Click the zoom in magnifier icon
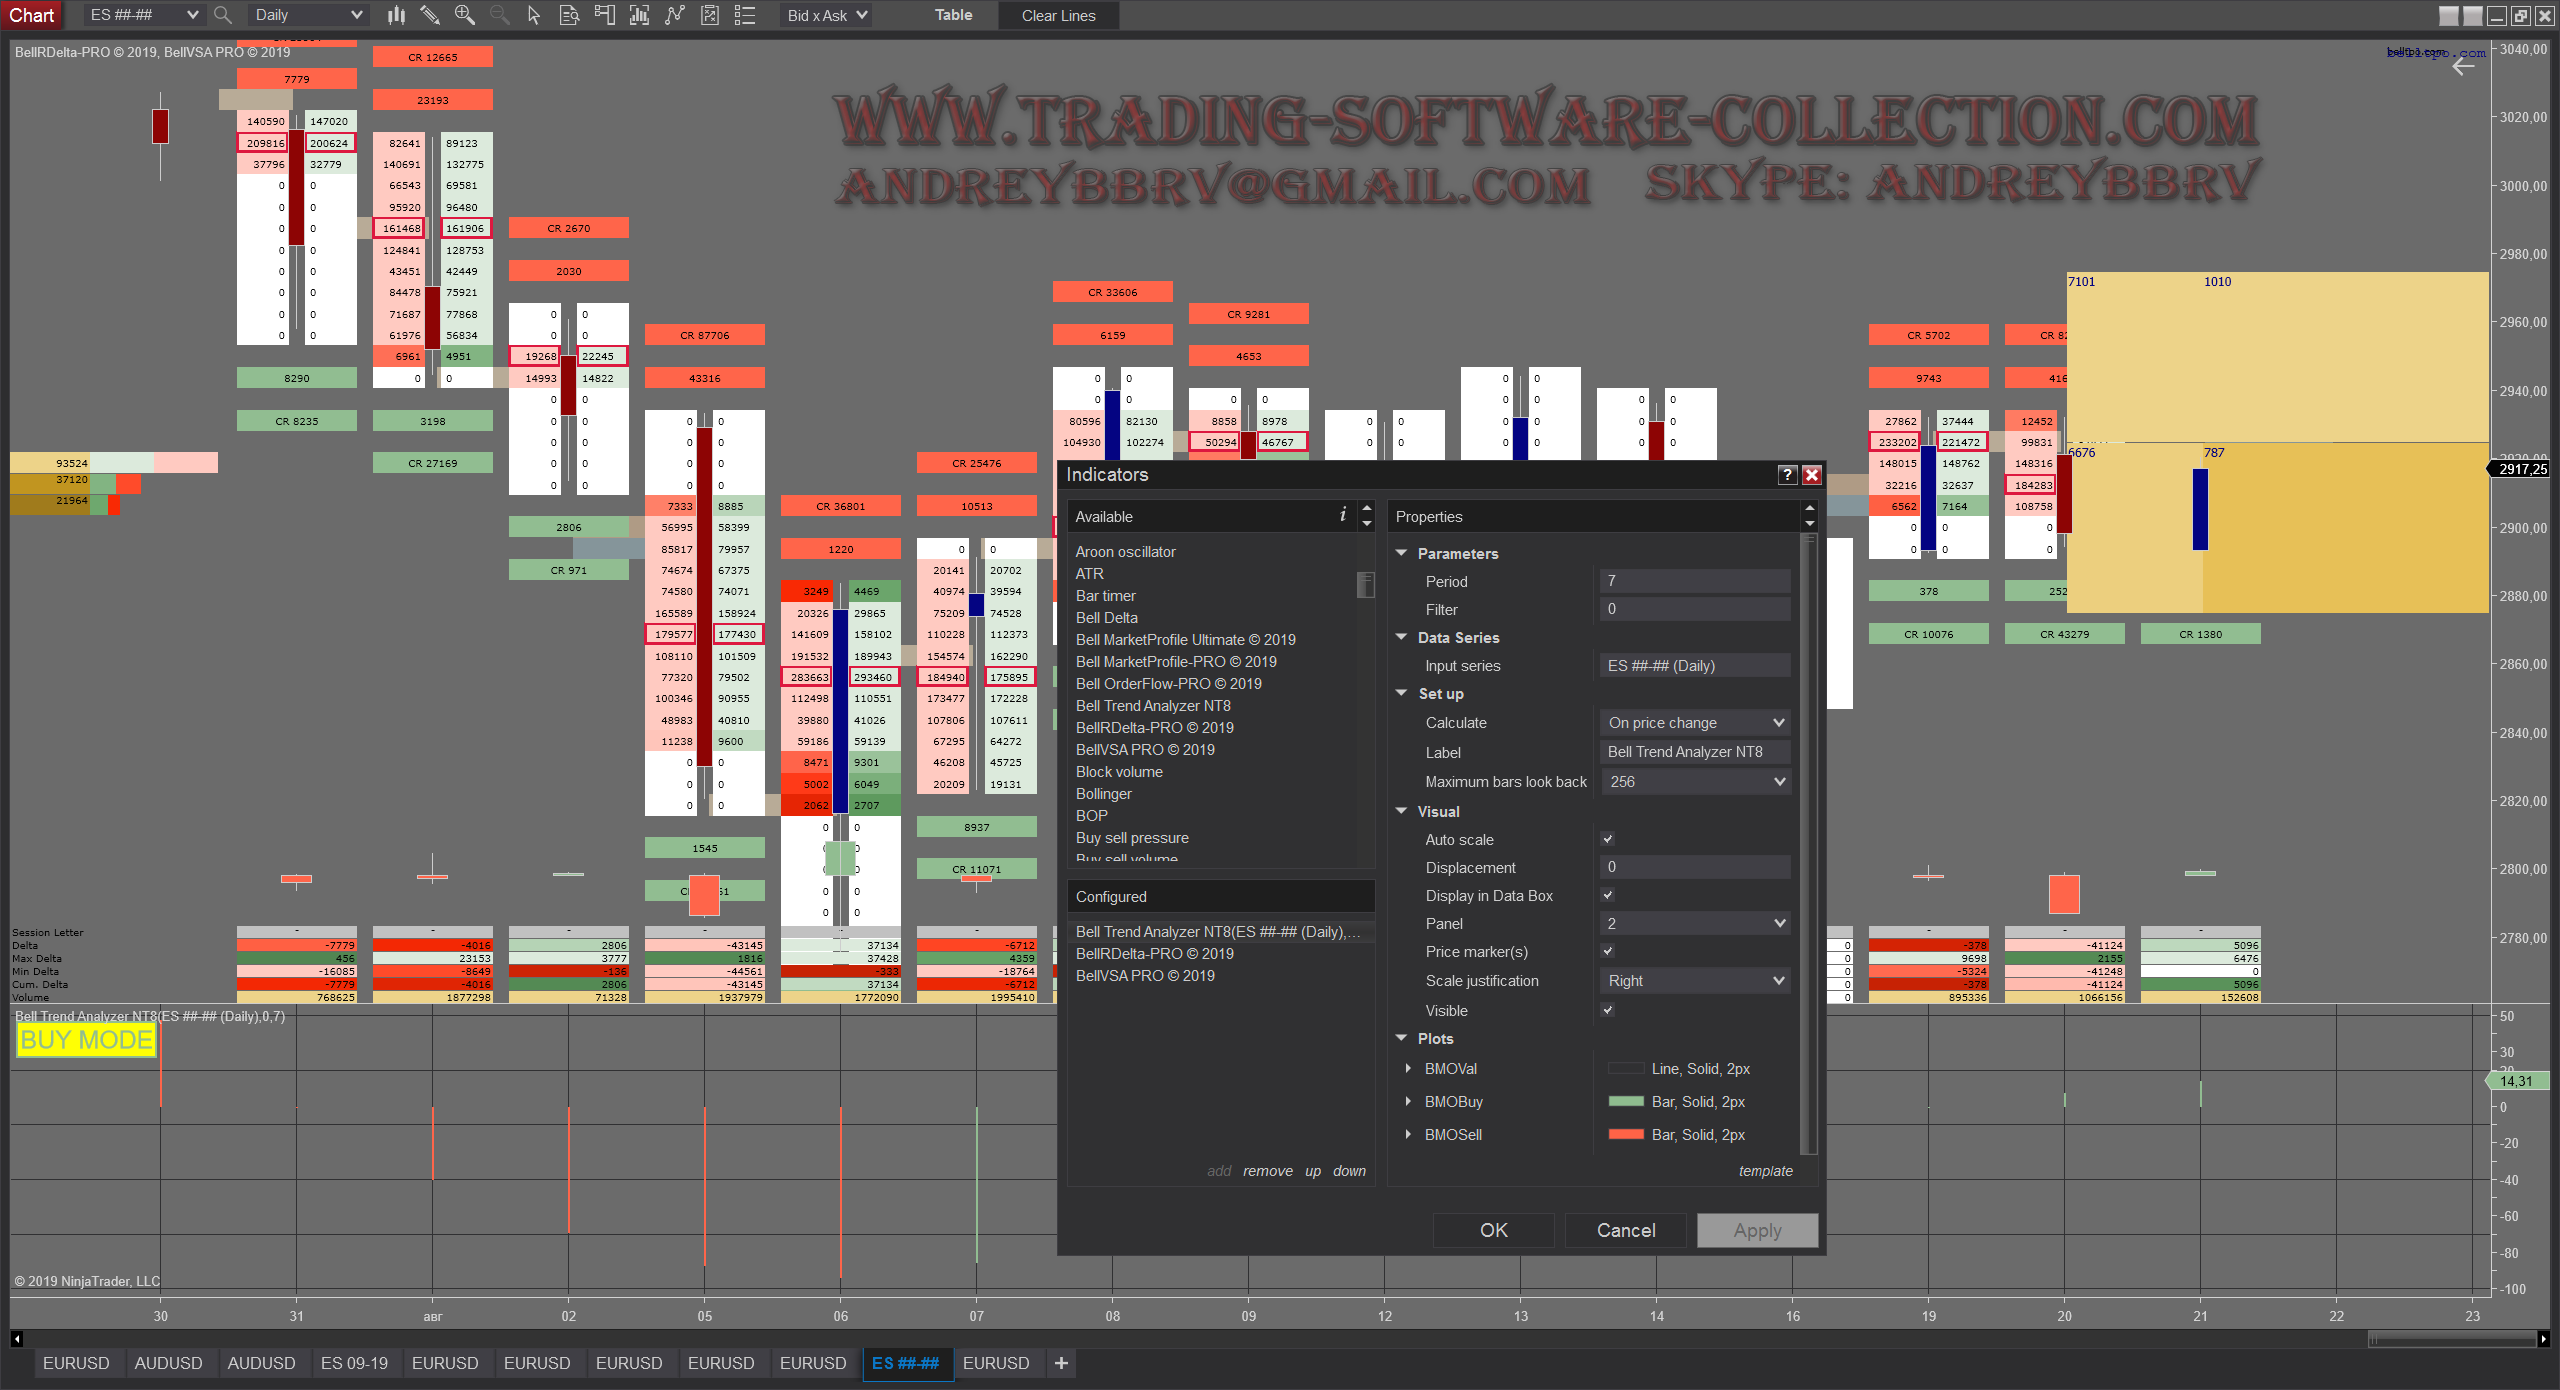Viewport: 2560px width, 1390px height. [465, 15]
